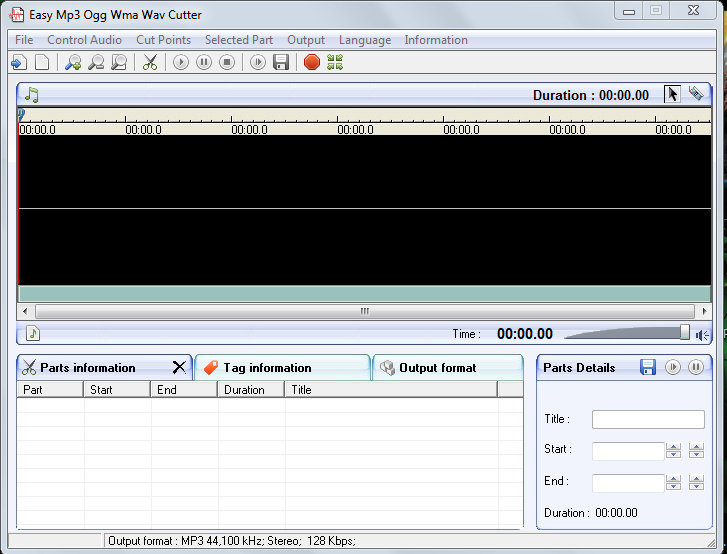The width and height of the screenshot is (727, 554).
Task: Click the Title column header
Action: (x=391, y=389)
